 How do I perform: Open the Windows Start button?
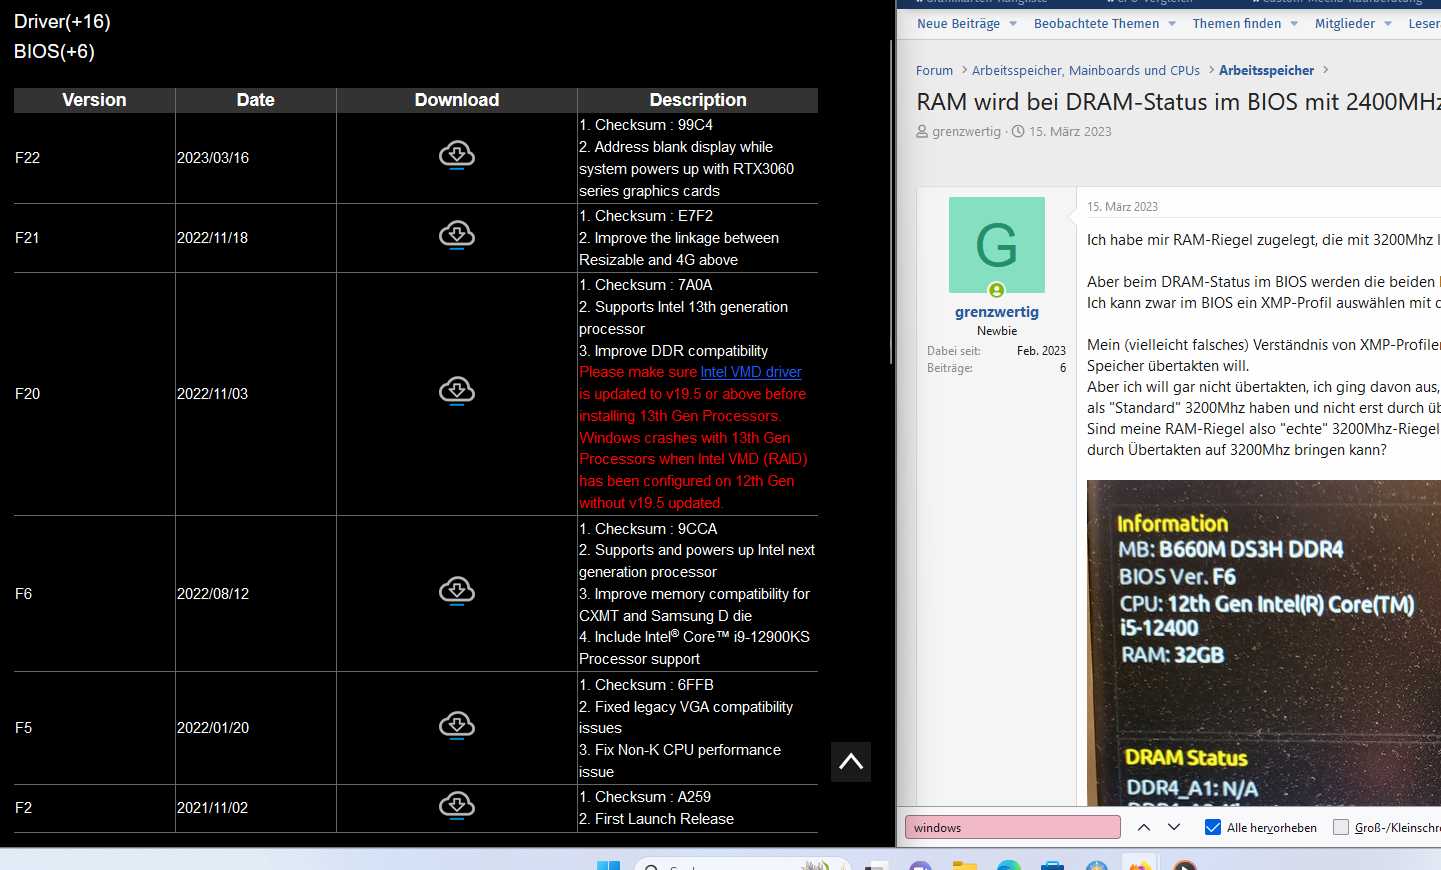(608, 865)
